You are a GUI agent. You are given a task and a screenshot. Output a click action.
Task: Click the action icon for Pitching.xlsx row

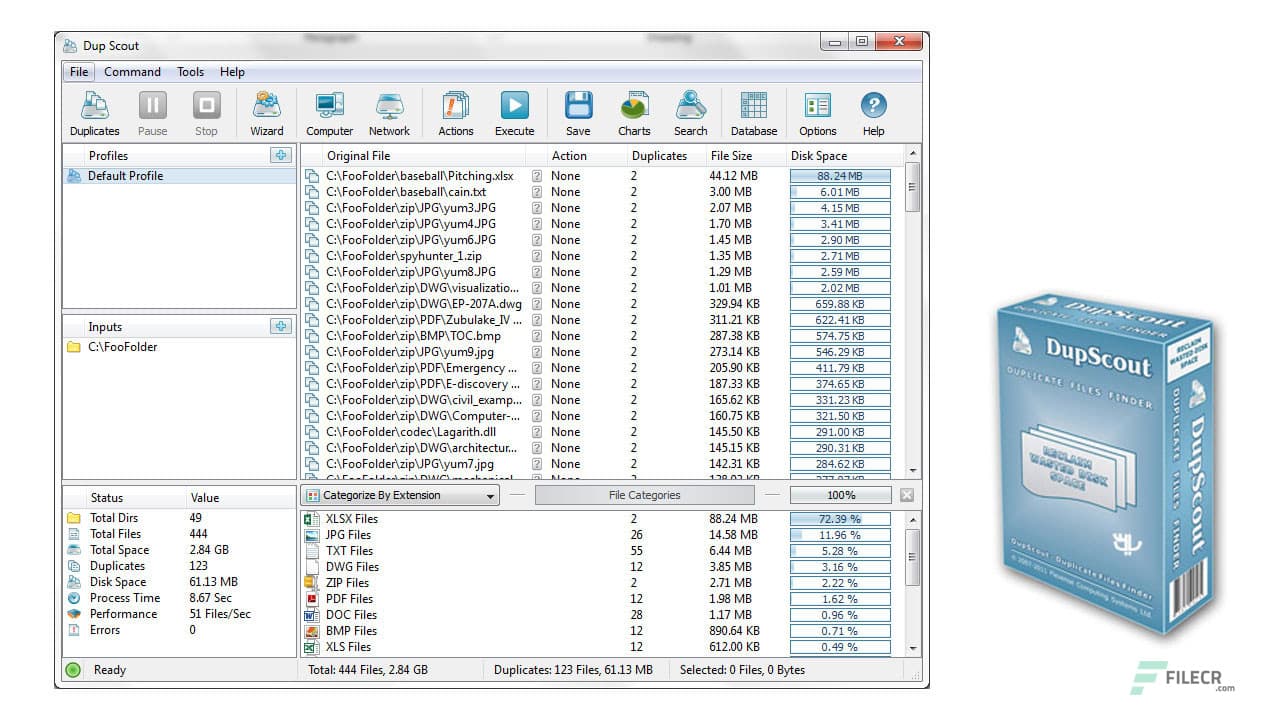(537, 176)
